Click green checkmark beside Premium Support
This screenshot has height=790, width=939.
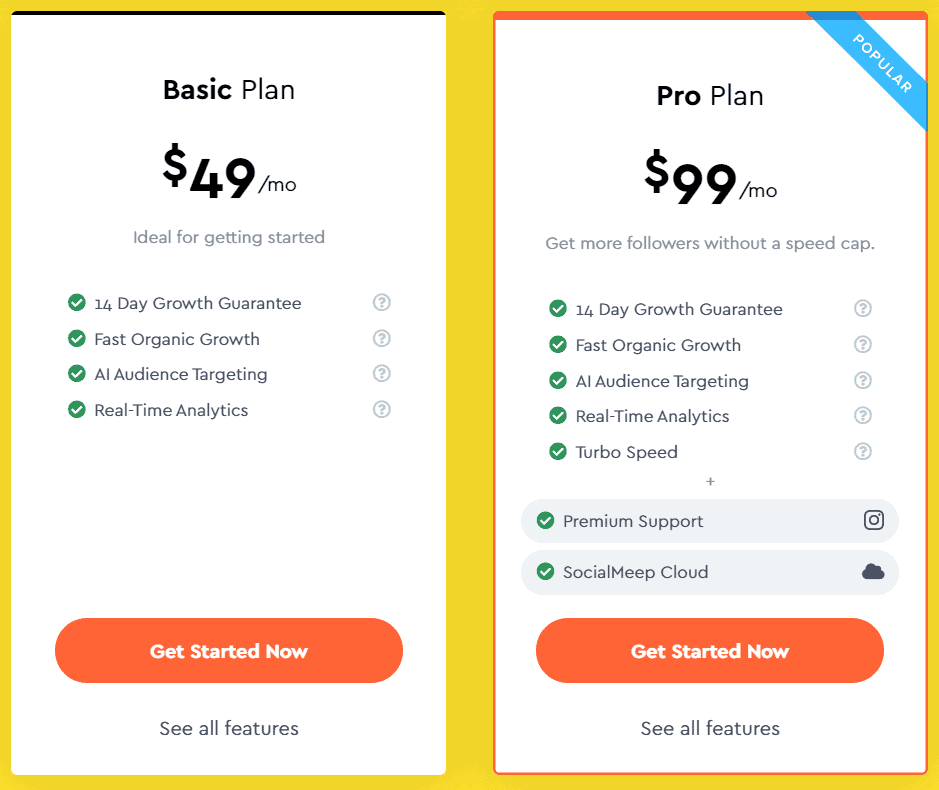(x=545, y=520)
